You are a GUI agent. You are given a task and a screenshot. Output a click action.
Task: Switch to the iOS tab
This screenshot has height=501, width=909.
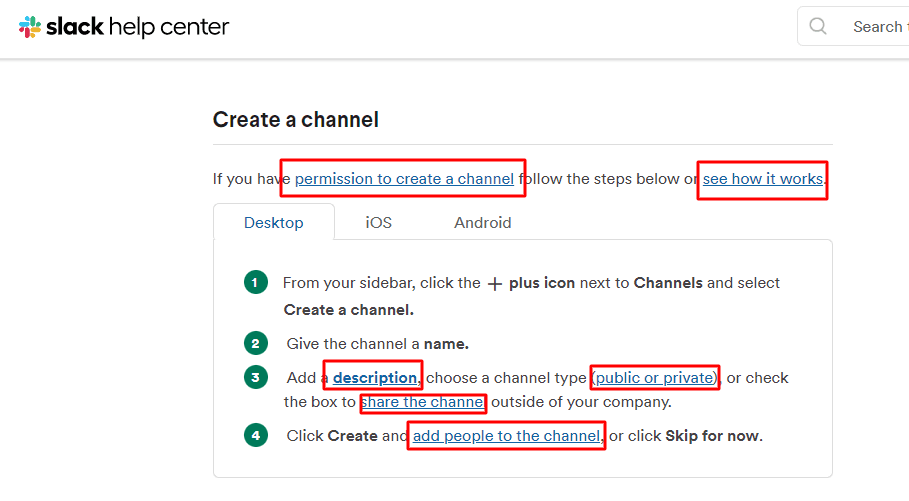[378, 223]
